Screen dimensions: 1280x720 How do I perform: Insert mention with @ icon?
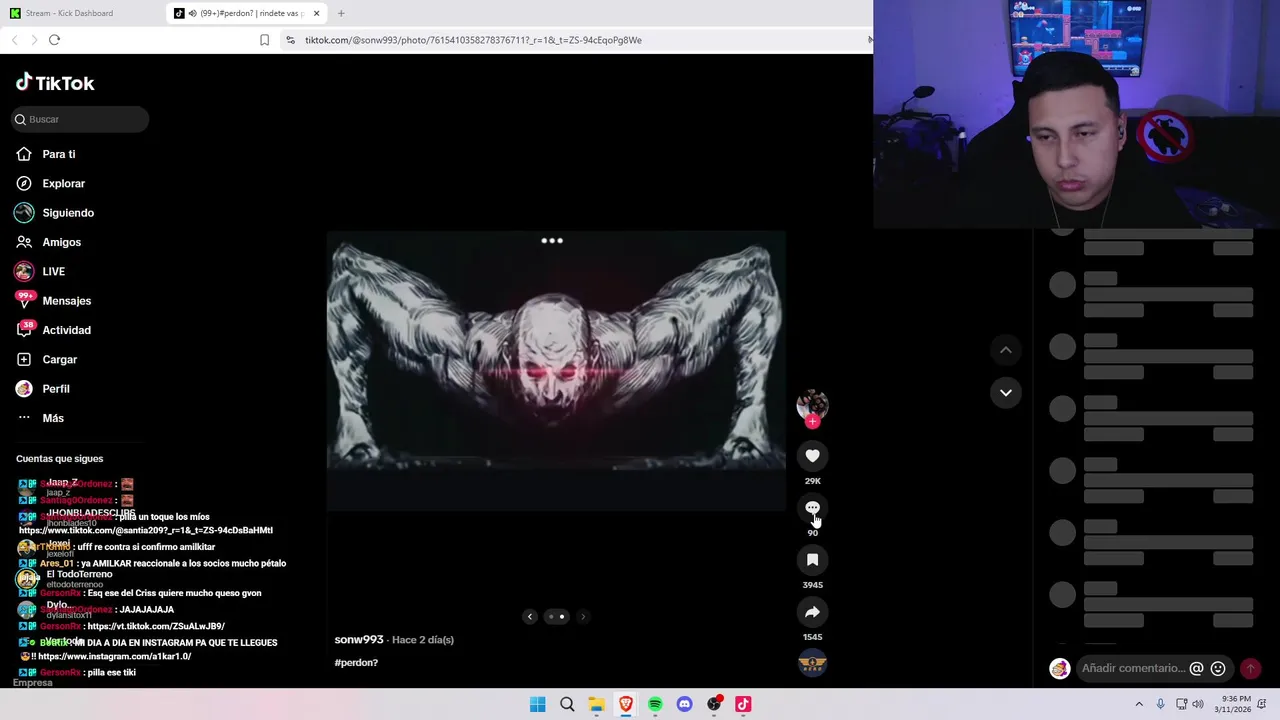point(1196,669)
